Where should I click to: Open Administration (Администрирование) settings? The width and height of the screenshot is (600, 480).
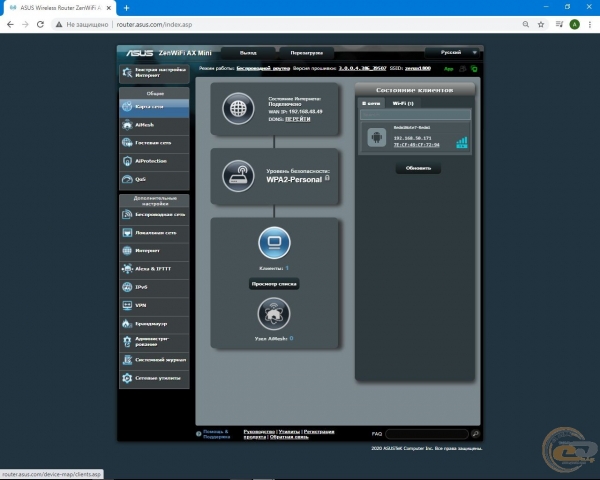tap(154, 342)
